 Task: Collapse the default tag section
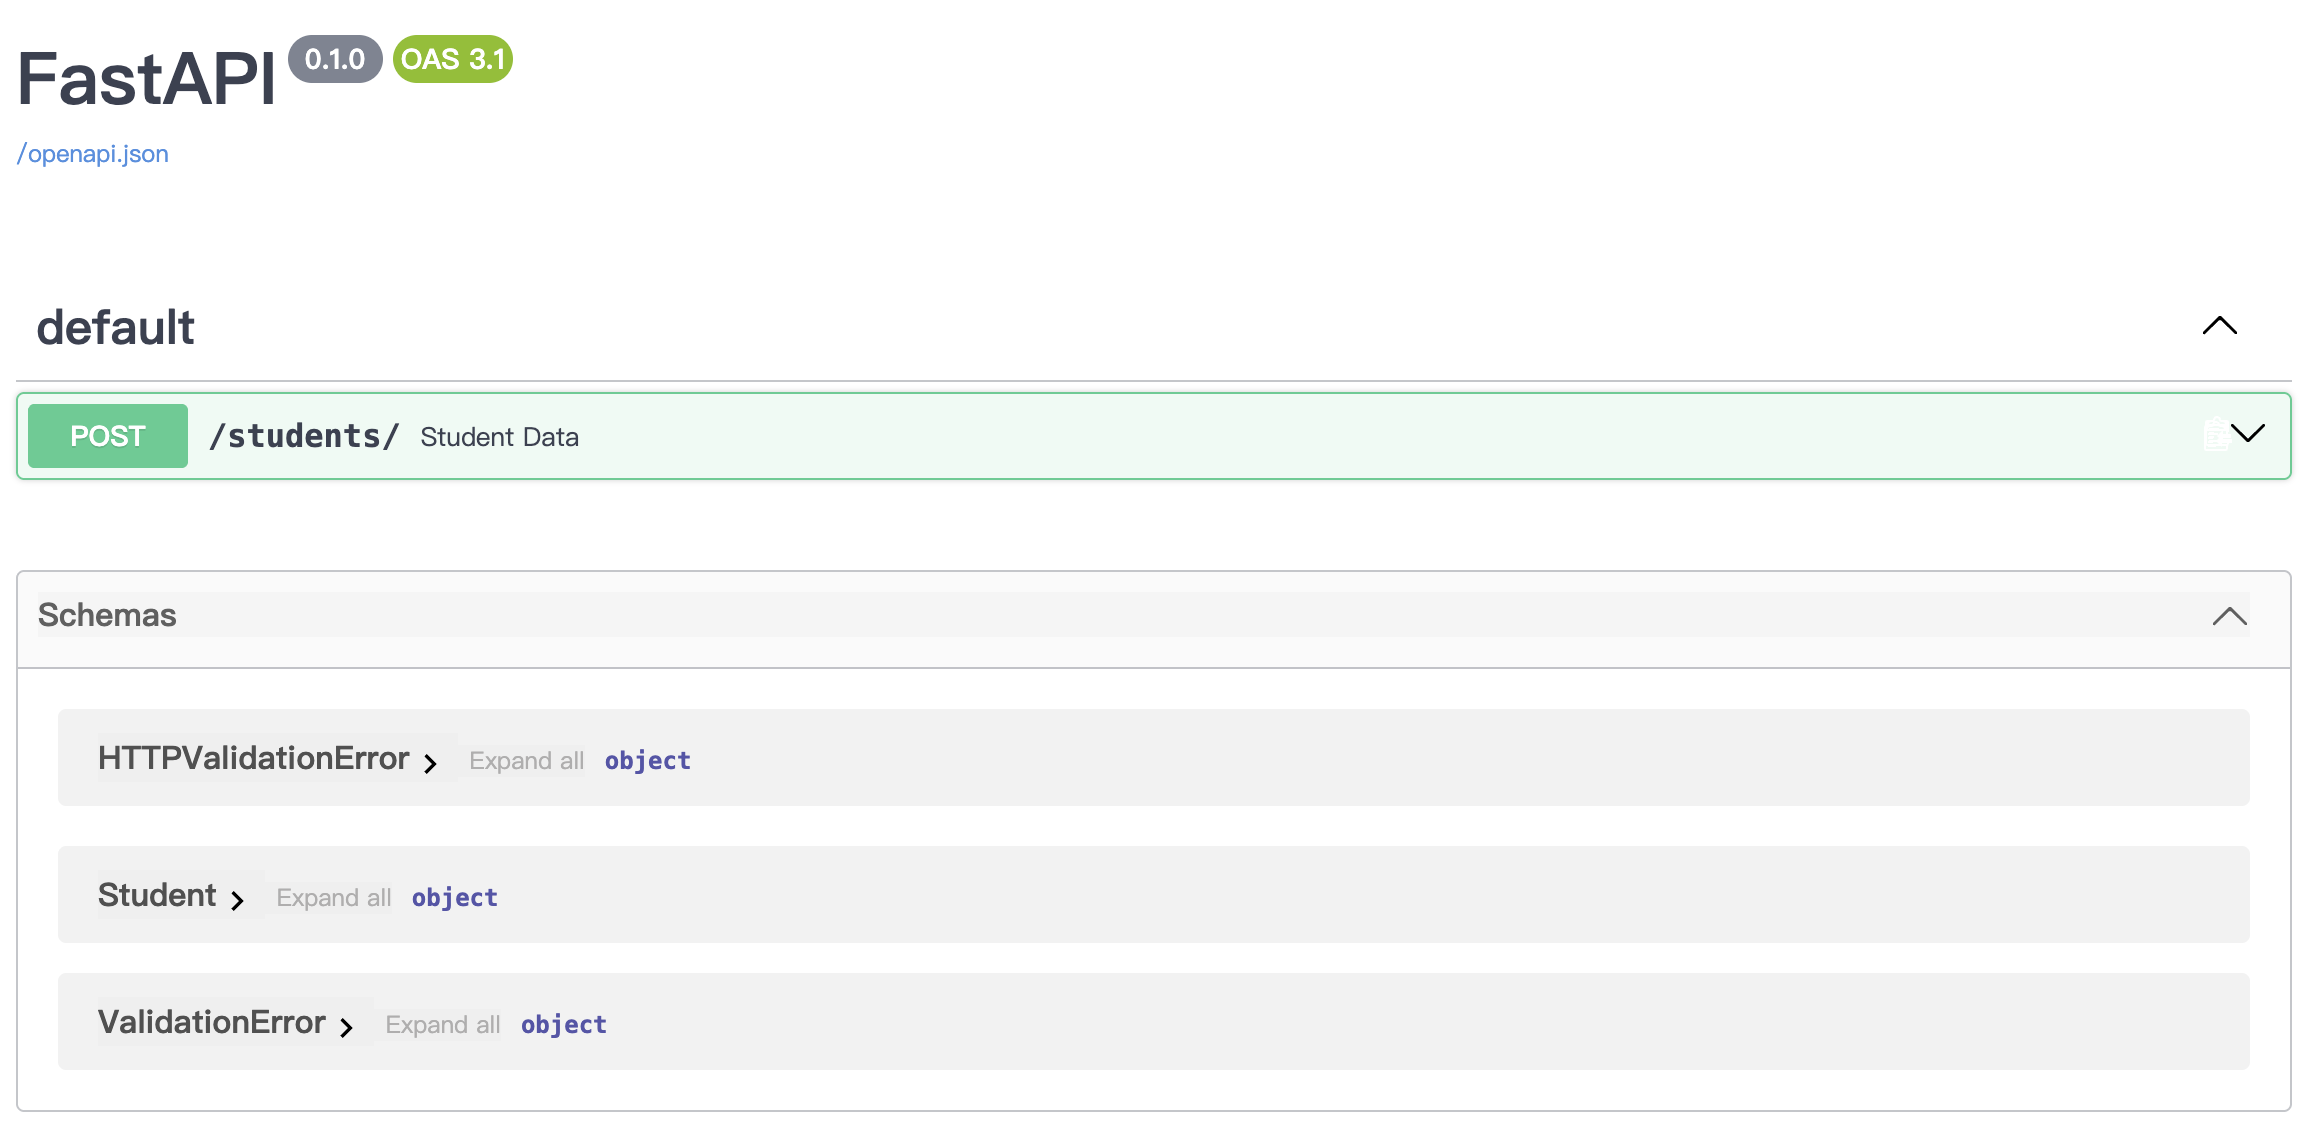2219,326
